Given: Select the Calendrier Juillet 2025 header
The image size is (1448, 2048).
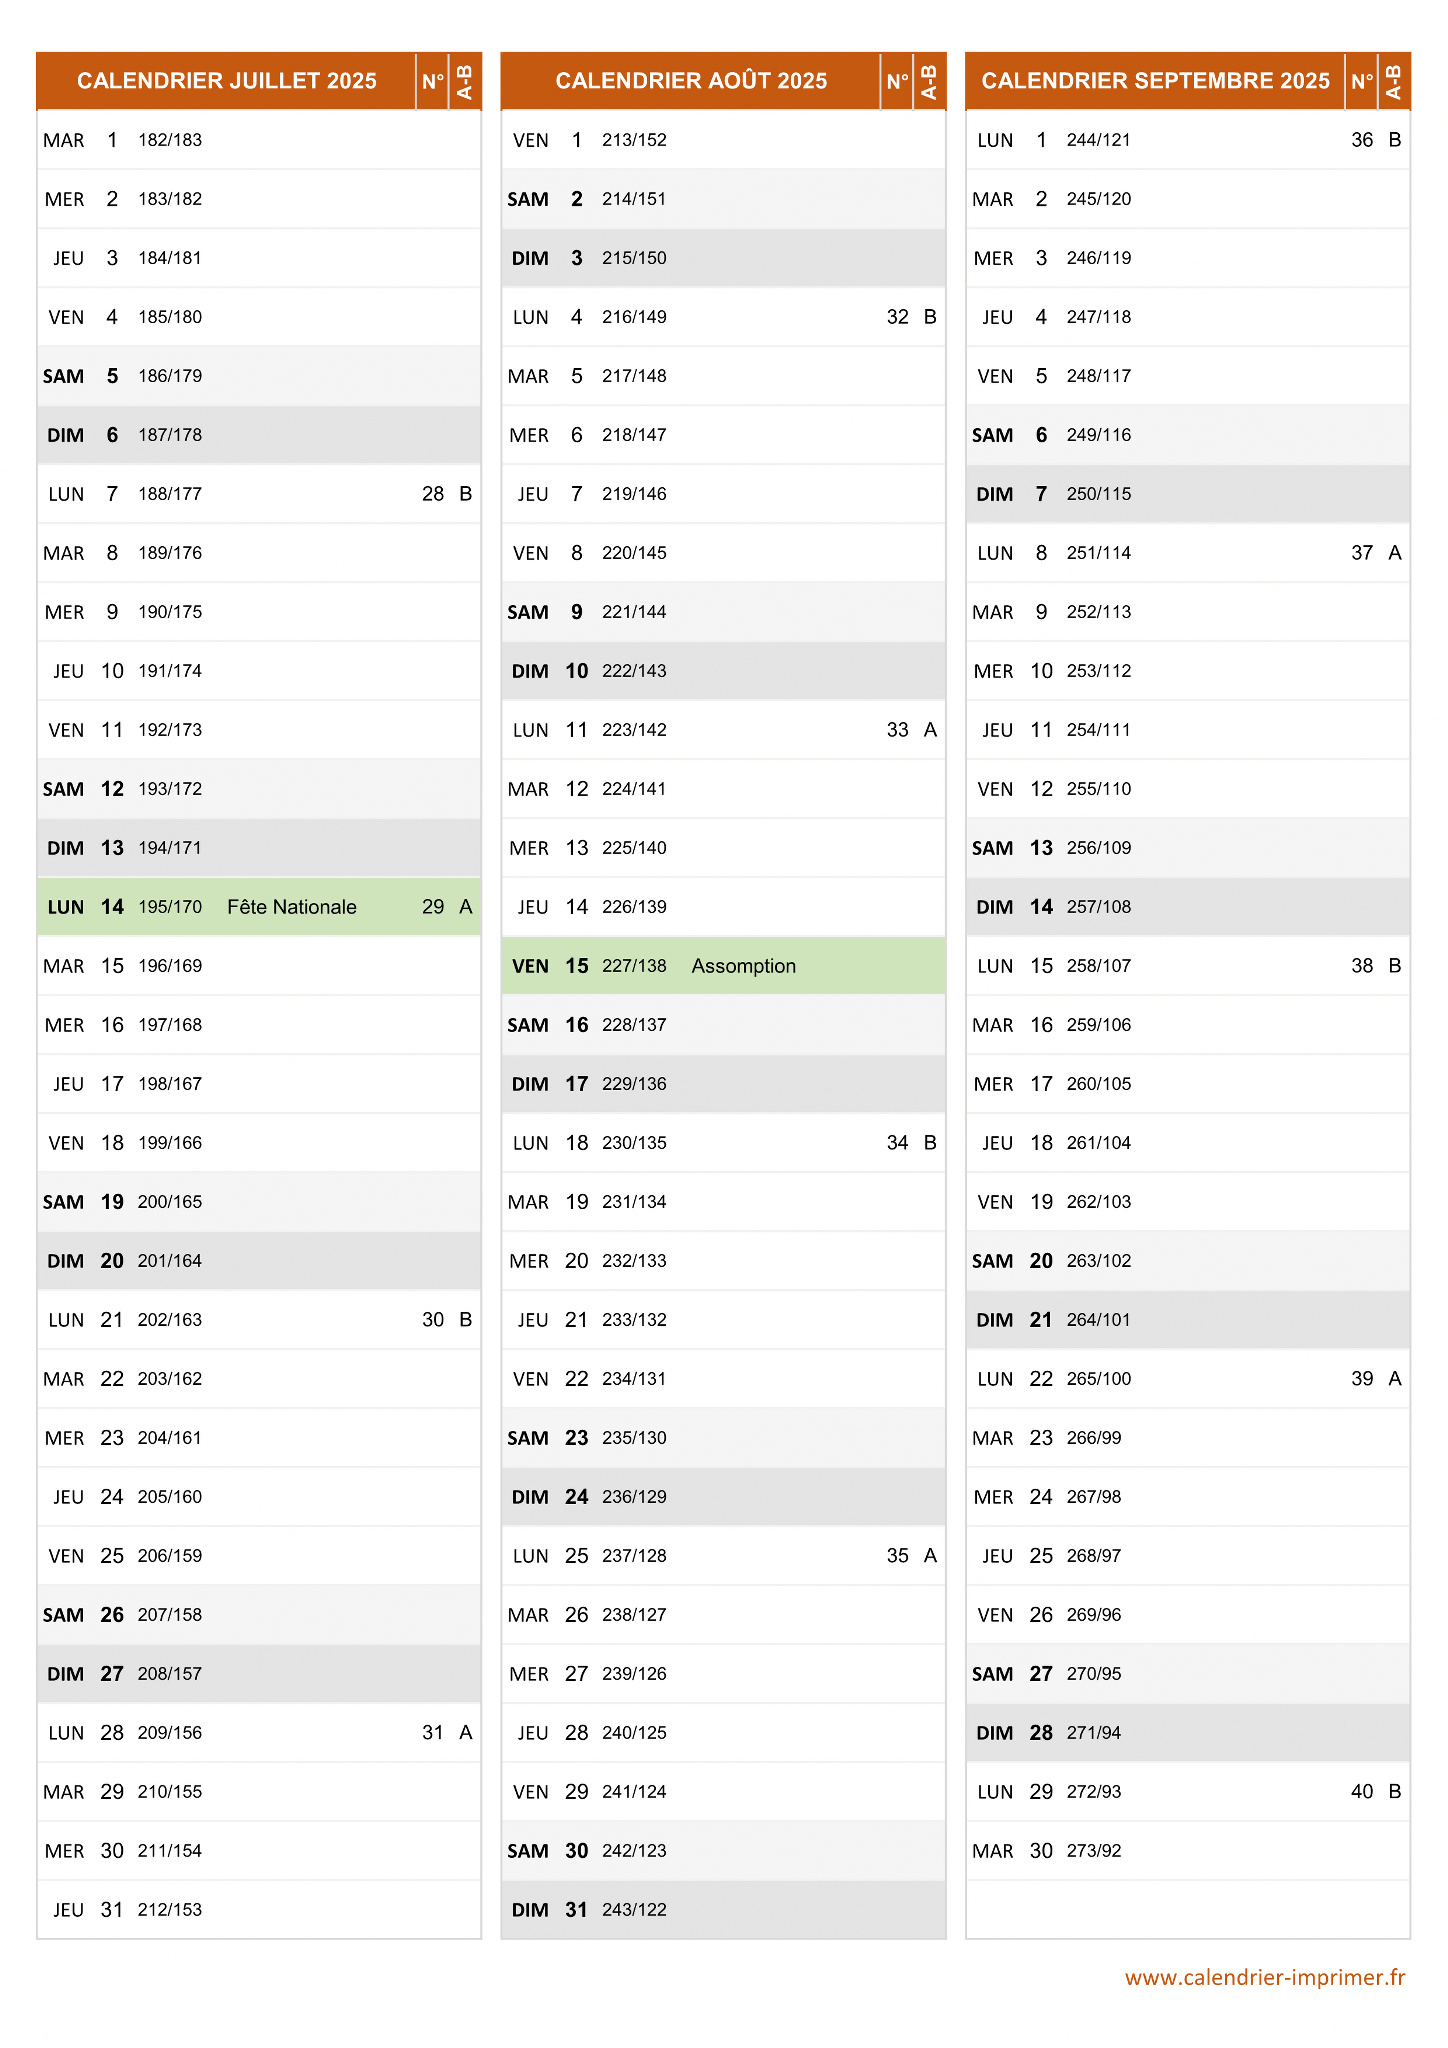Looking at the screenshot, I should (227, 81).
